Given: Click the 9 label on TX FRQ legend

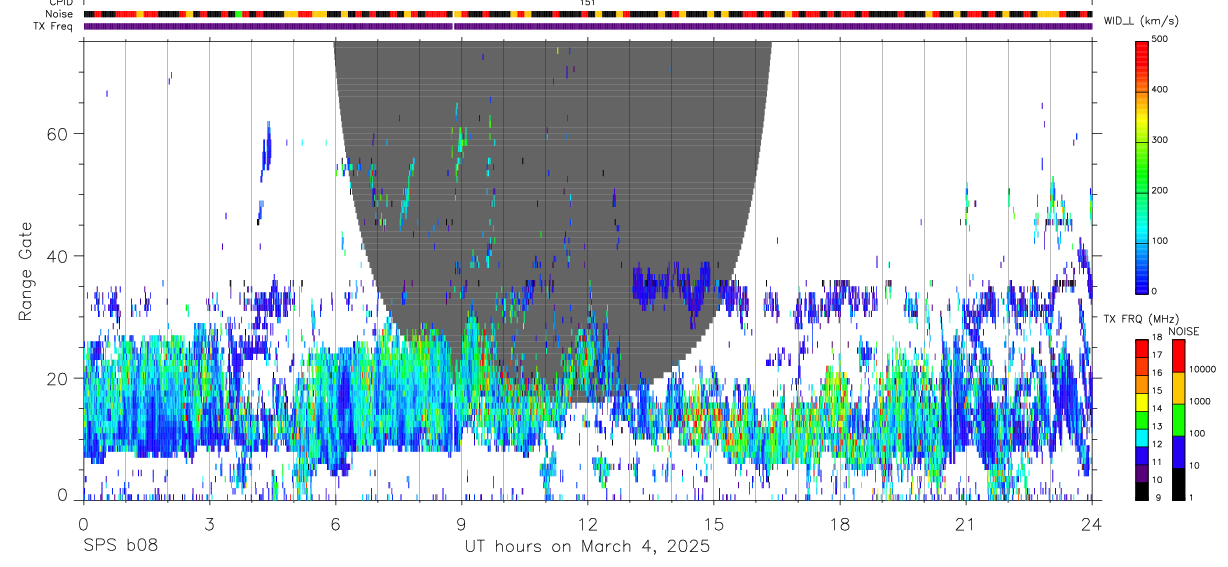Looking at the screenshot, I should 1156,497.
